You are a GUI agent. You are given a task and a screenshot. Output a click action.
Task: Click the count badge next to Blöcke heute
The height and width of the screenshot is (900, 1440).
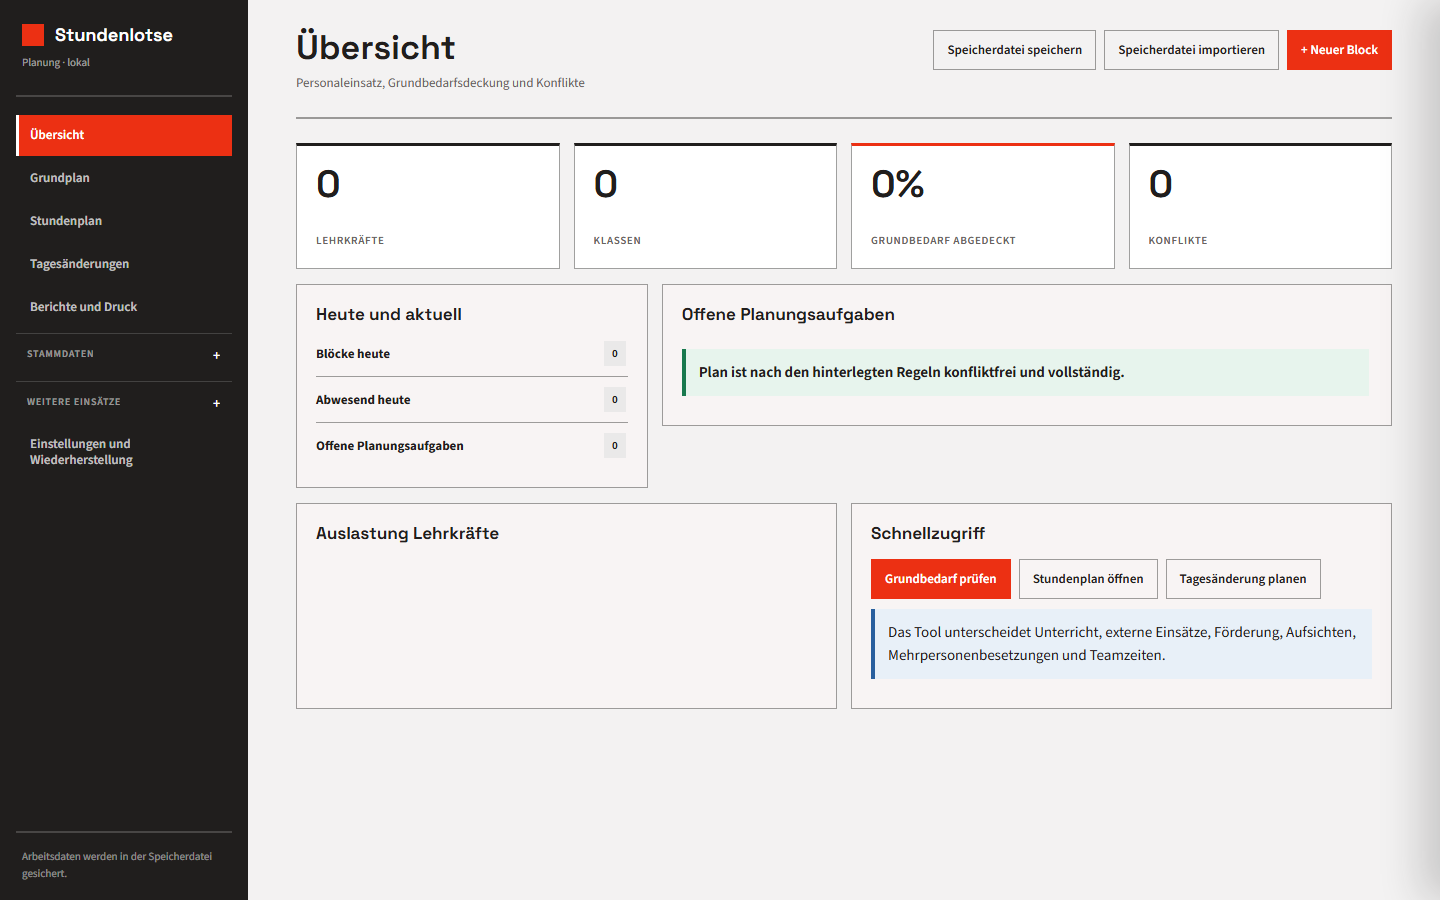click(x=615, y=354)
